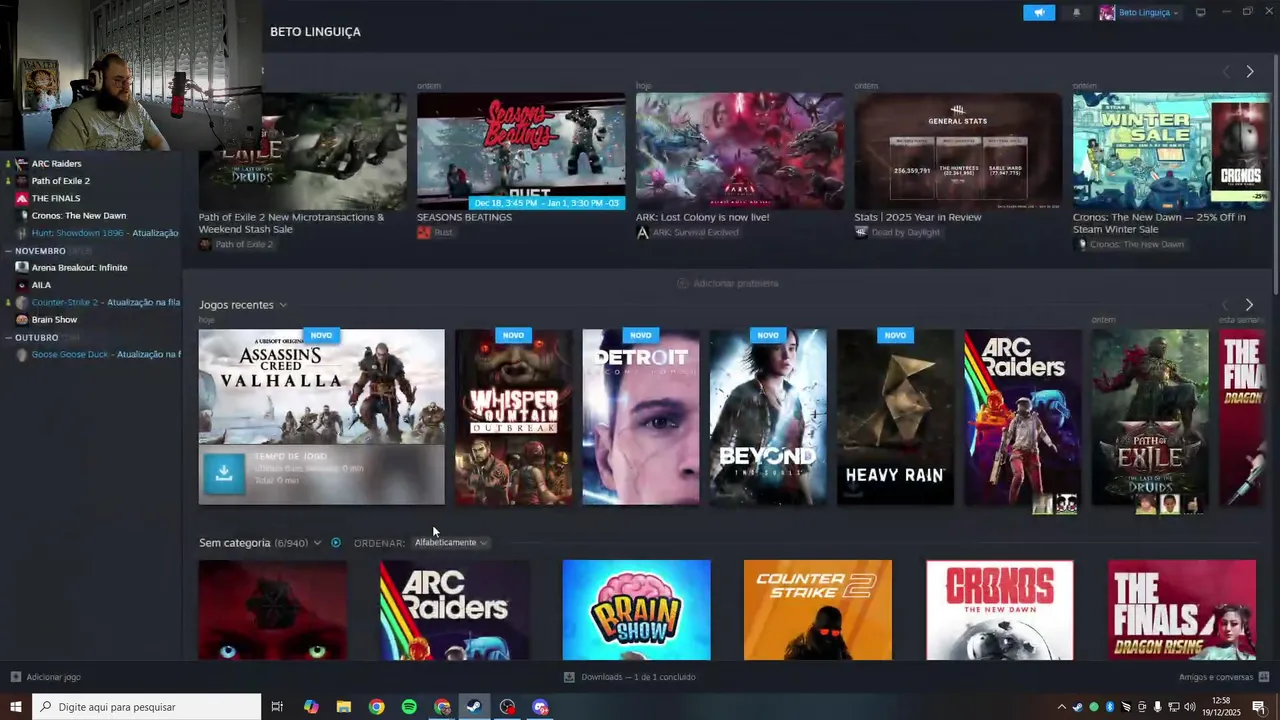Select ARC Raiders in the library list
The image size is (1280, 720).
(x=56, y=164)
